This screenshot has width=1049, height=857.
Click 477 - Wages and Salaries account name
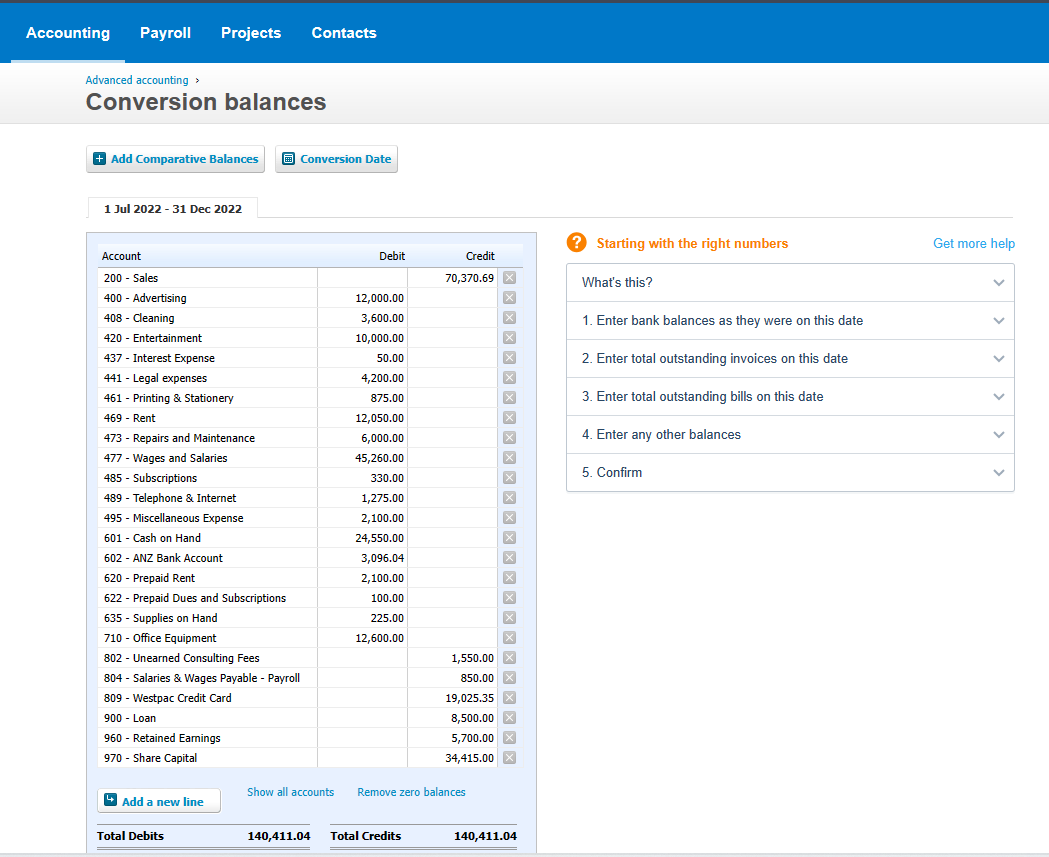pos(165,458)
